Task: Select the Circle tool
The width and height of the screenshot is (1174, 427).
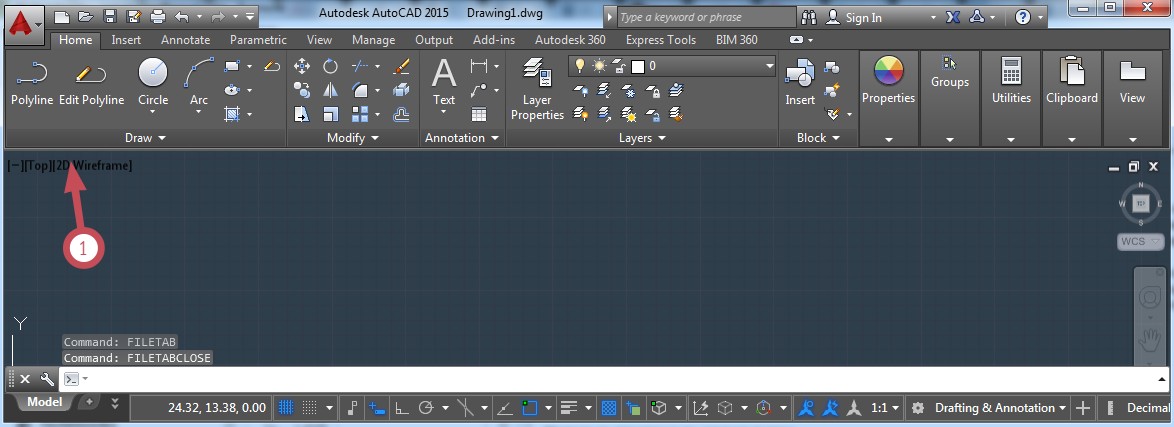Action: point(153,84)
